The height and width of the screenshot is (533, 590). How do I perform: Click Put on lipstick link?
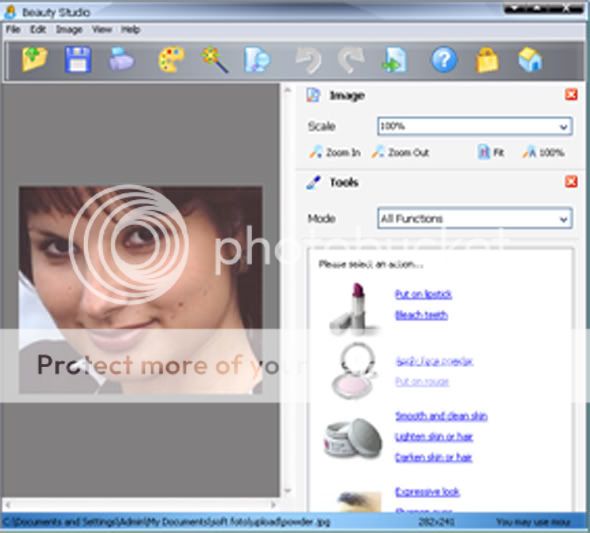423,294
